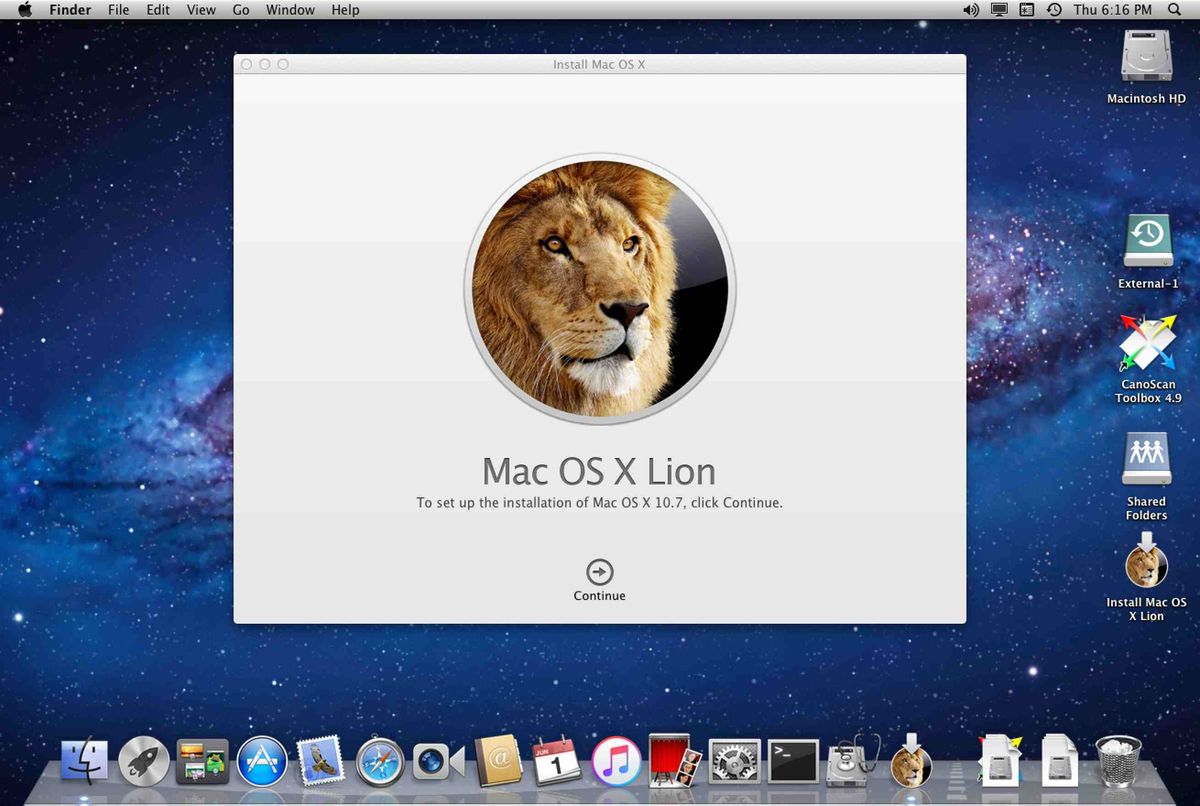Open the Go menu in the menu bar
The image size is (1200, 806).
pos(240,10)
